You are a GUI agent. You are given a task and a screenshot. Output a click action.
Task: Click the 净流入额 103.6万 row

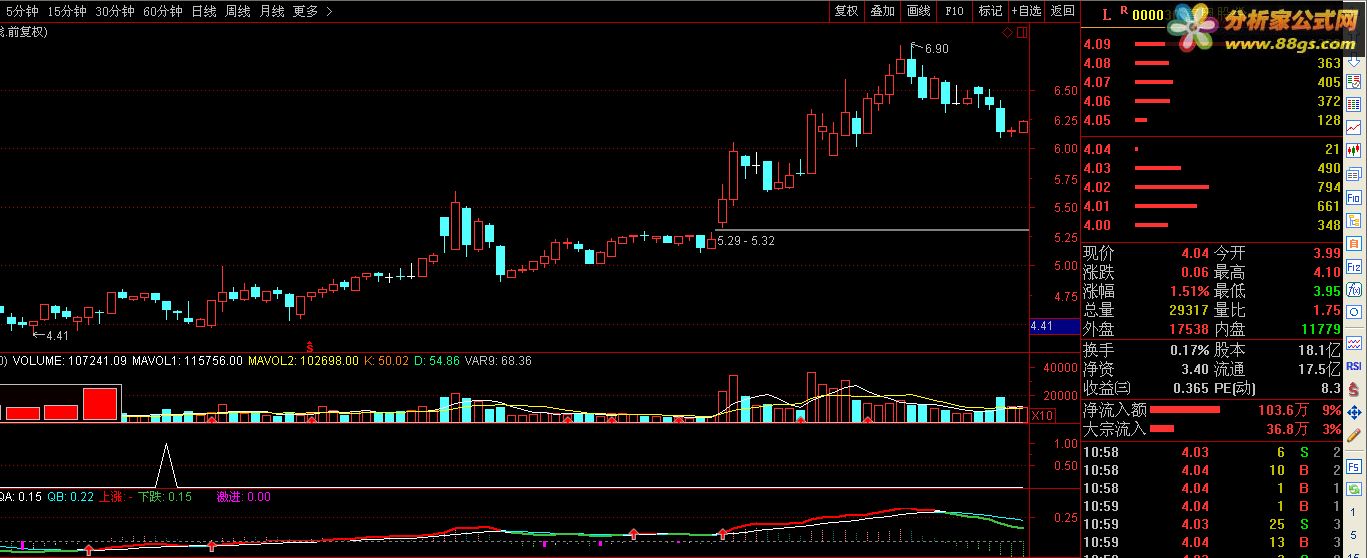[x=1212, y=410]
